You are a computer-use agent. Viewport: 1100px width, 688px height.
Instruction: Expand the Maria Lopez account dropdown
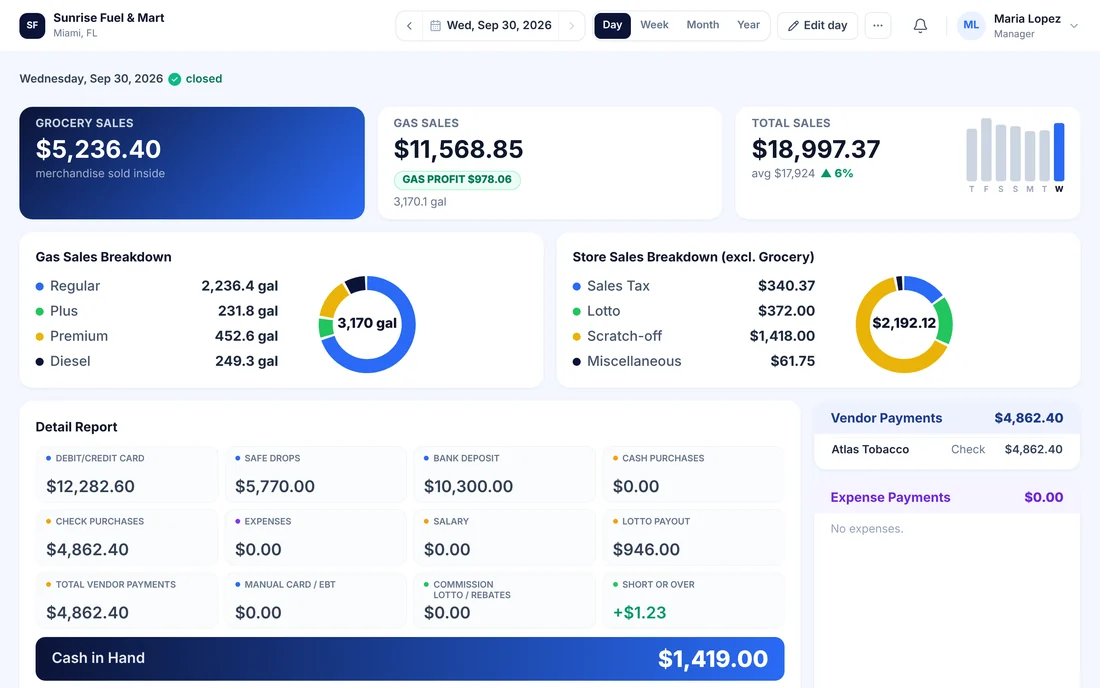(x=1073, y=26)
